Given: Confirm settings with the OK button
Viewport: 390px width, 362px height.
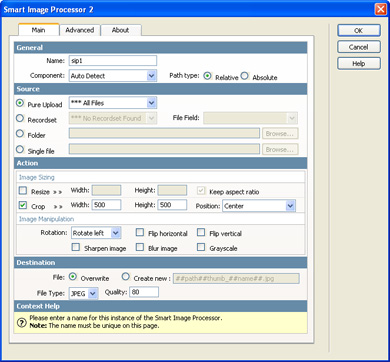Looking at the screenshot, I should [359, 30].
